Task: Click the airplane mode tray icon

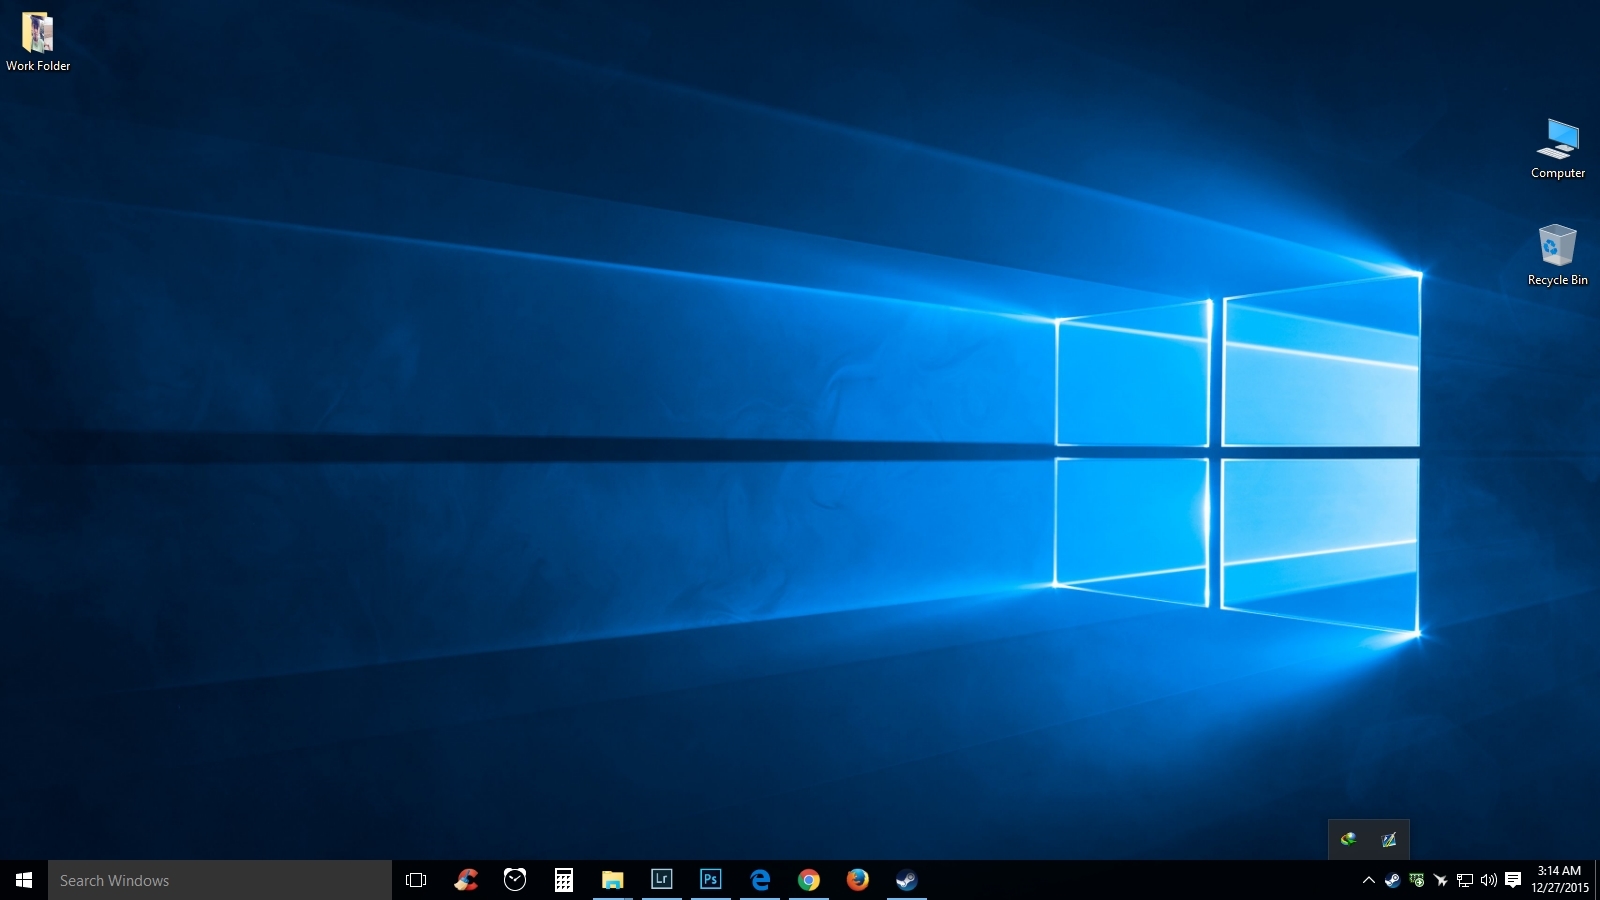Action: click(x=1441, y=880)
